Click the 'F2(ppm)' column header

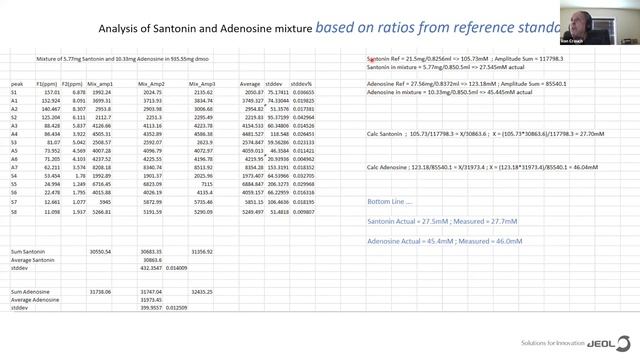[x=72, y=84]
